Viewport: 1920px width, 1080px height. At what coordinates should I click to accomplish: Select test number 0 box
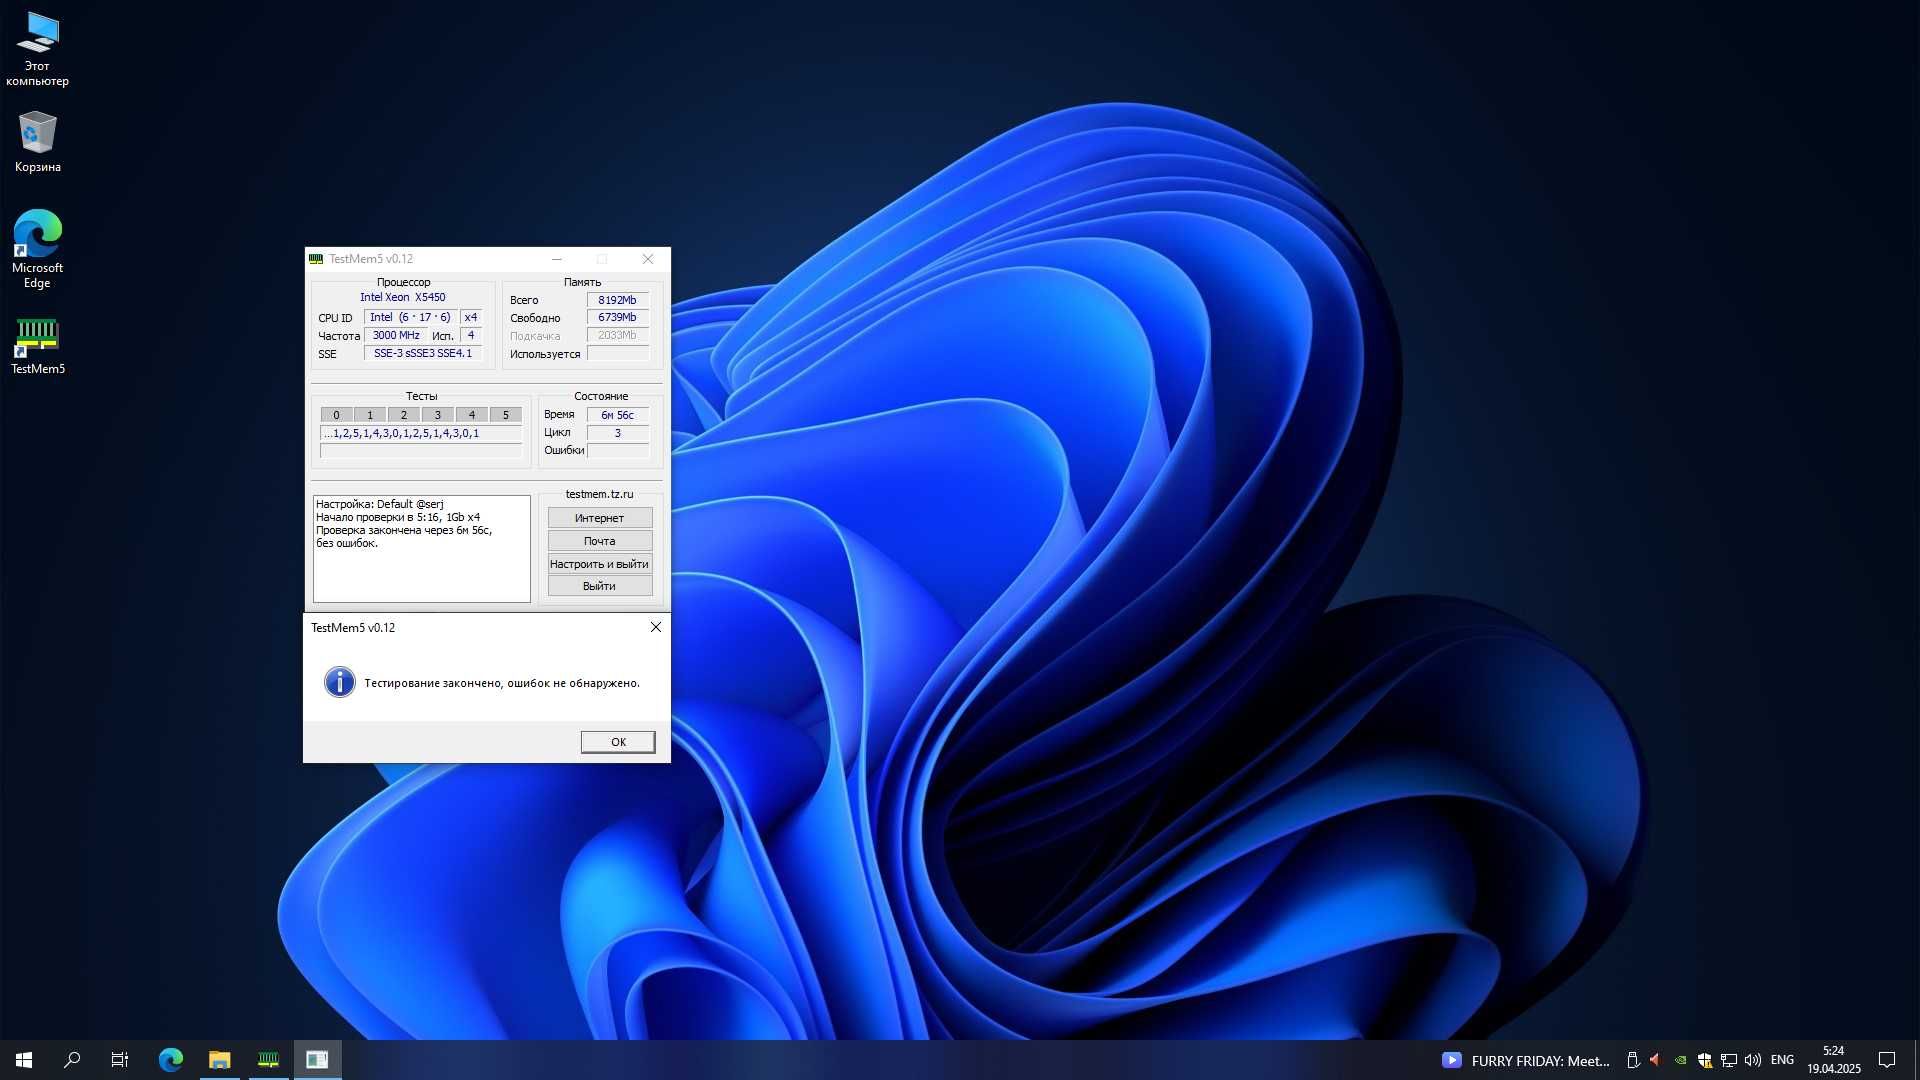[x=336, y=415]
